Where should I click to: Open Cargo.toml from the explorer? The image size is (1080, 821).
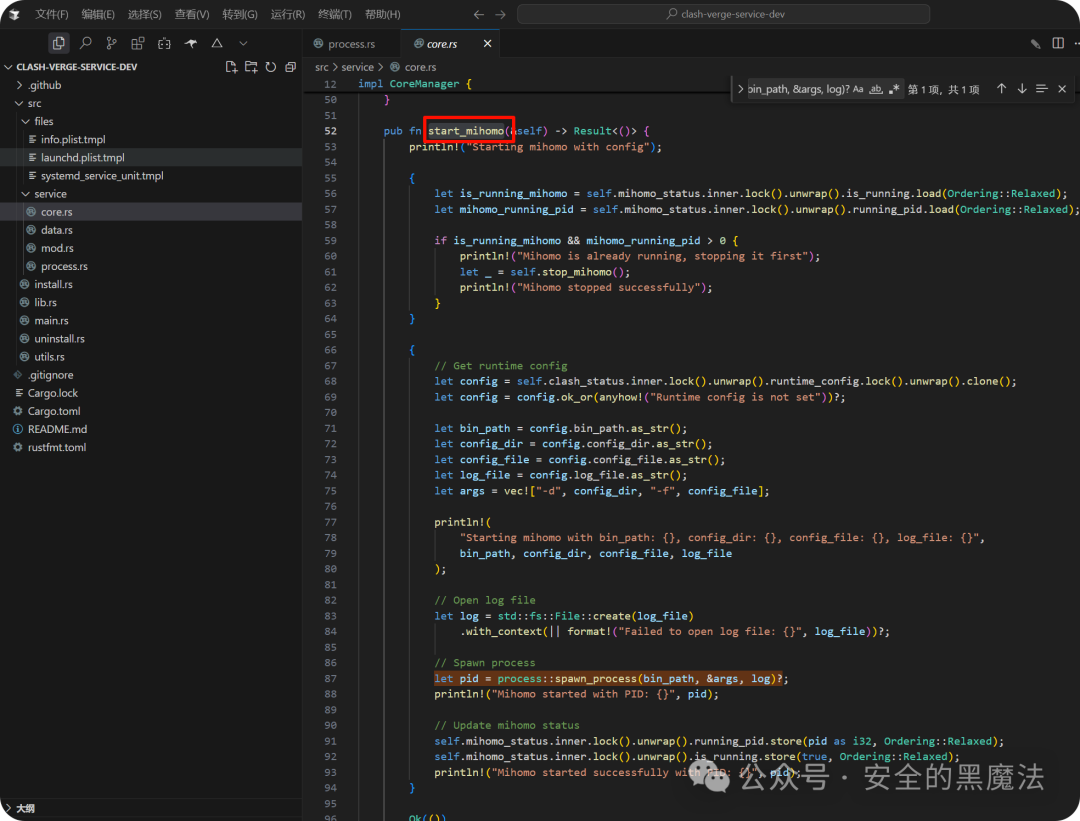pos(54,411)
